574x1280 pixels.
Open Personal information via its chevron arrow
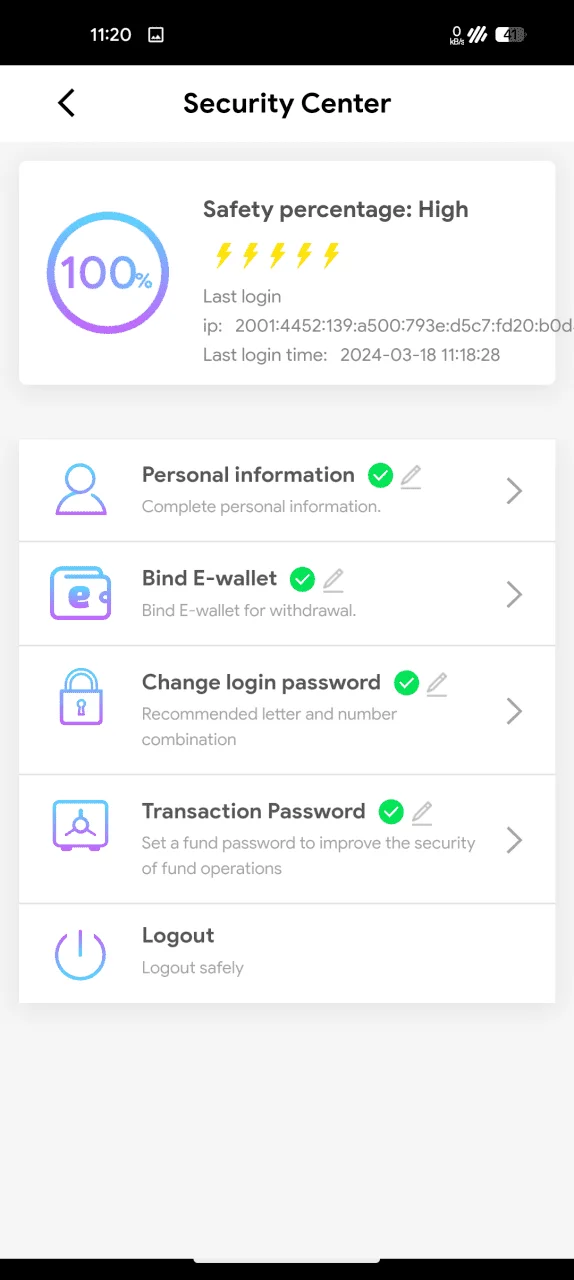click(514, 491)
